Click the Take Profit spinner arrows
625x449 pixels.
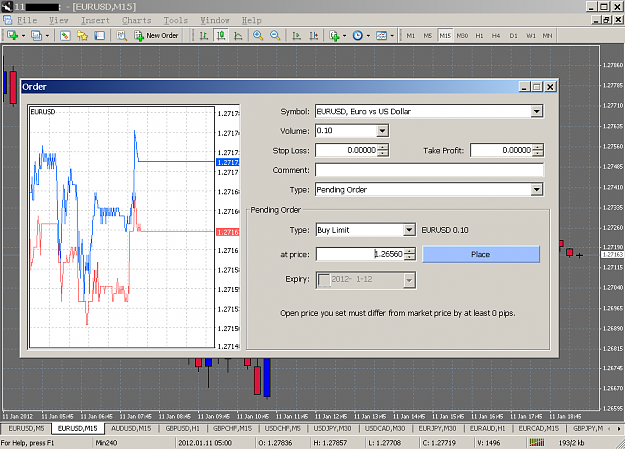click(x=538, y=150)
